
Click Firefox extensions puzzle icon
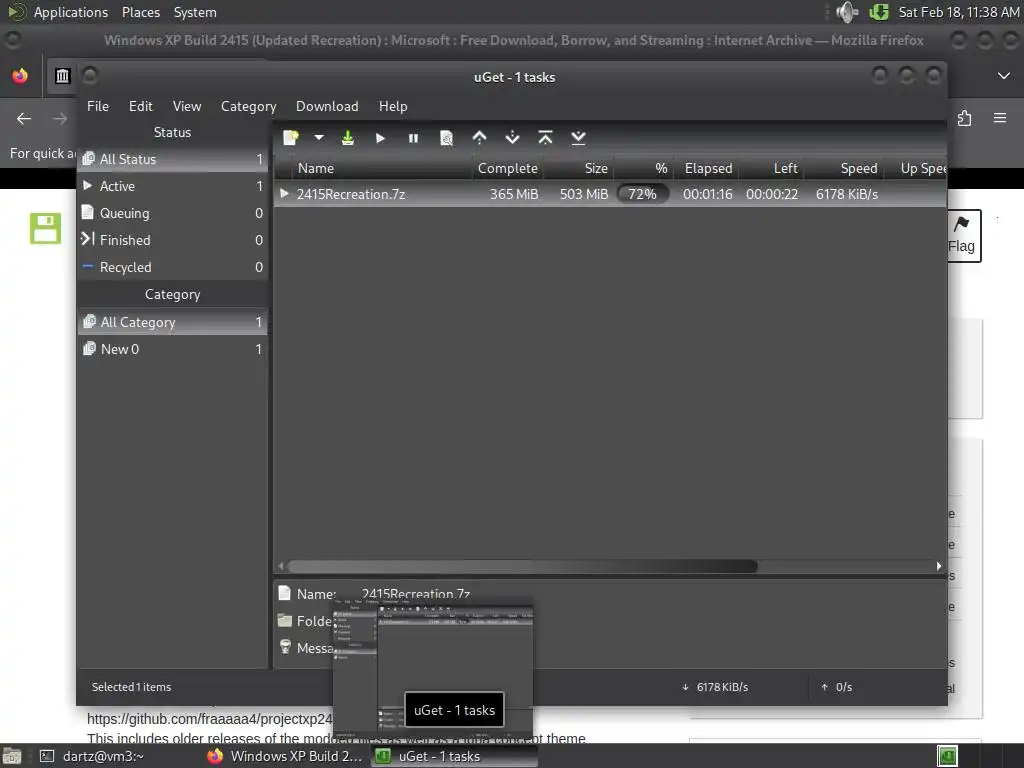tap(965, 118)
